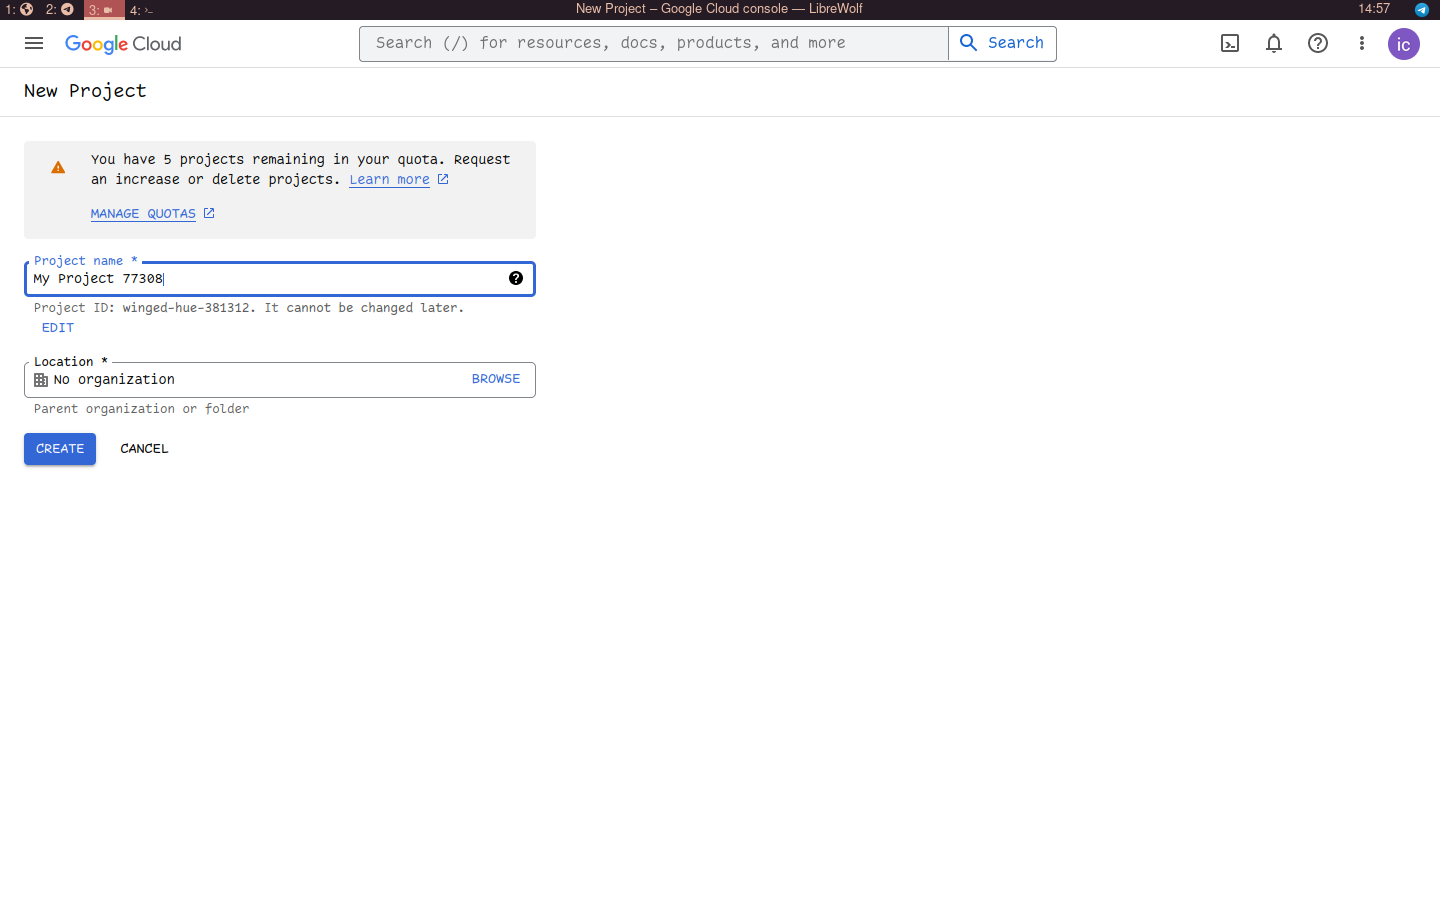Click the Google Cloud logo
The width and height of the screenshot is (1440, 900).
123,44
